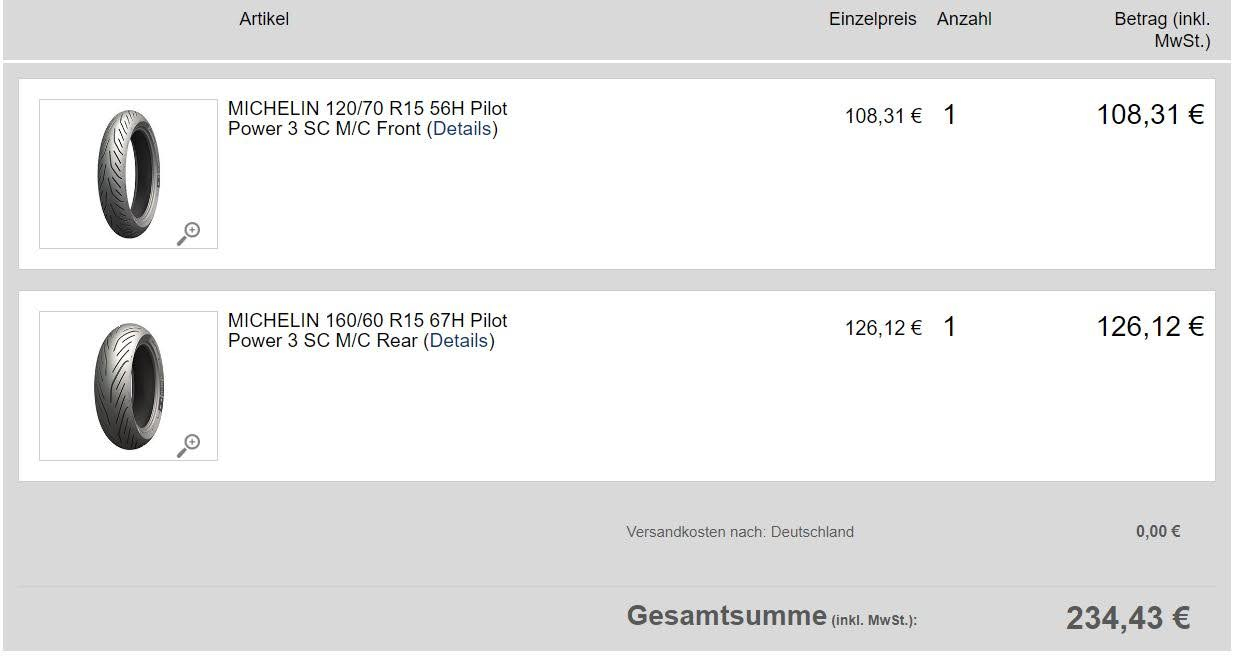Open Details link for 160/60 R15 Rear tire

pos(459,341)
